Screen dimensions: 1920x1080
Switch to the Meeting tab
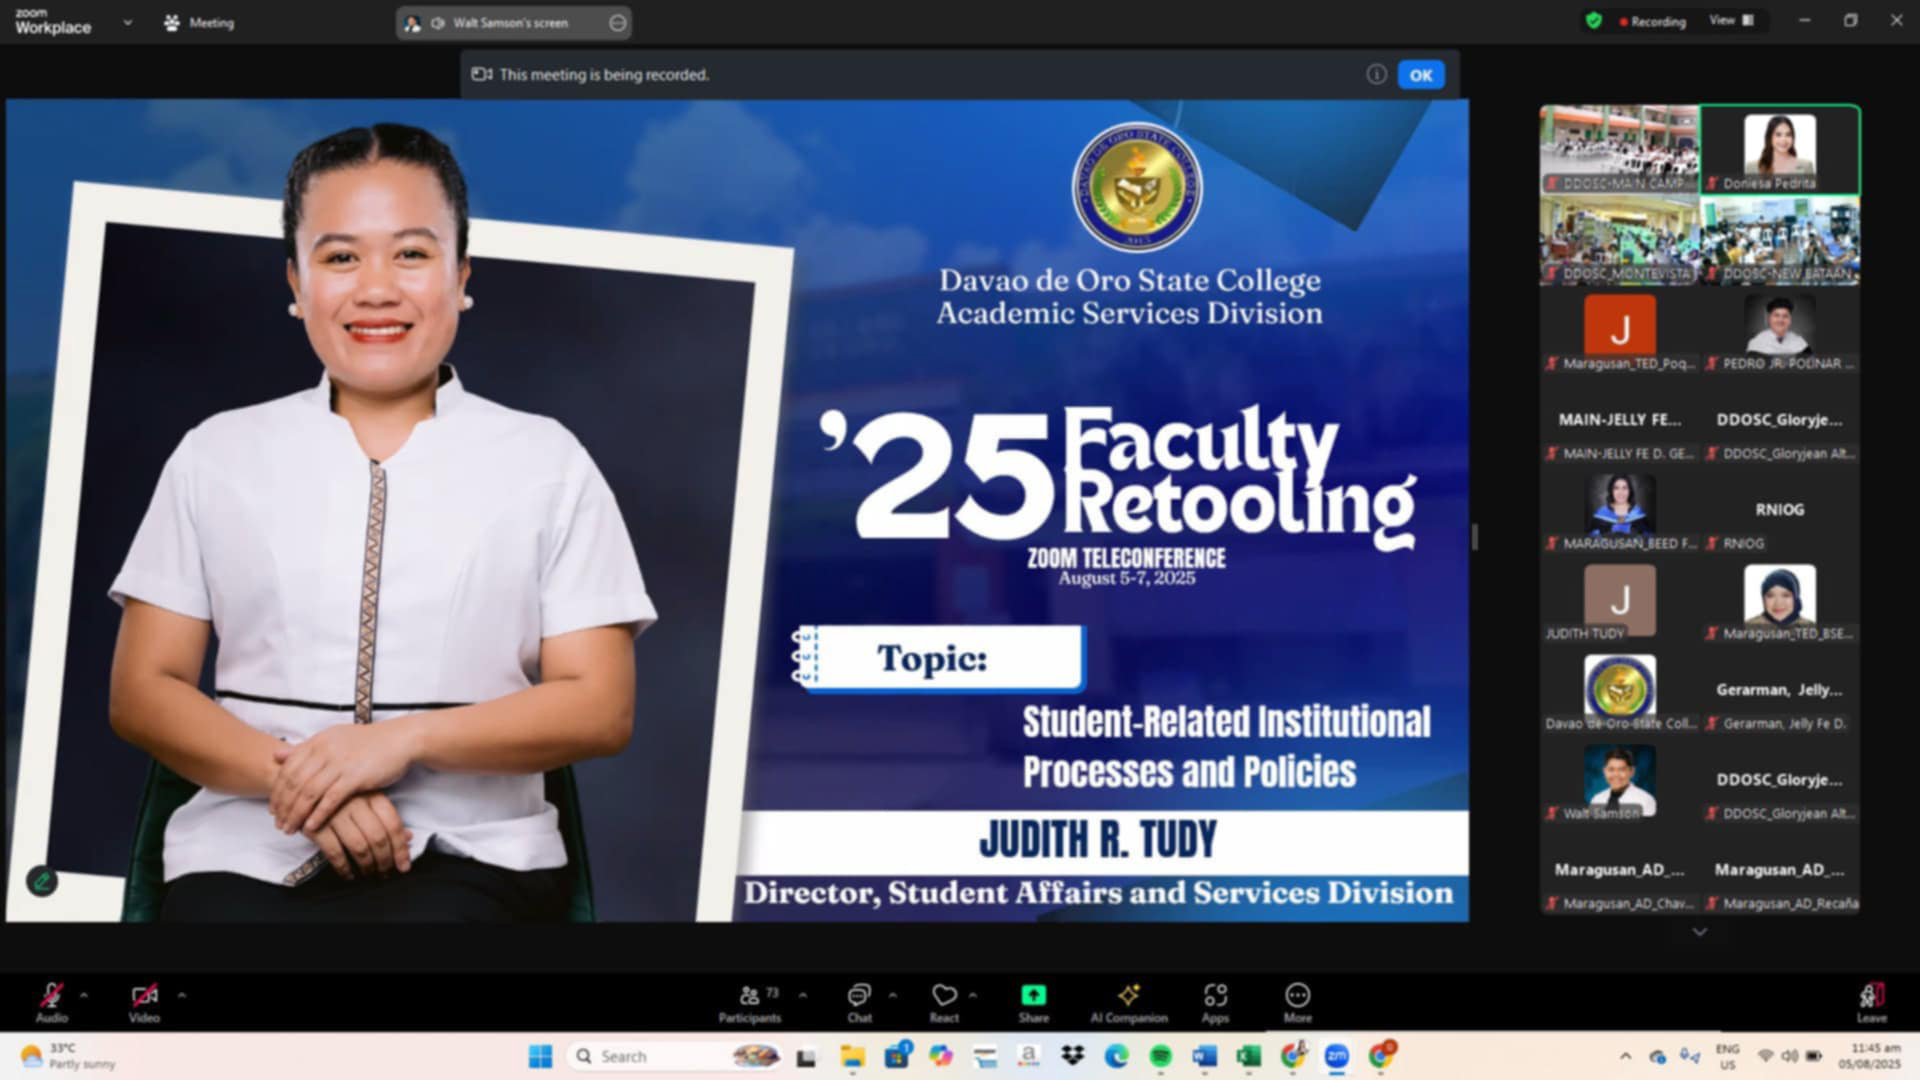coord(199,23)
